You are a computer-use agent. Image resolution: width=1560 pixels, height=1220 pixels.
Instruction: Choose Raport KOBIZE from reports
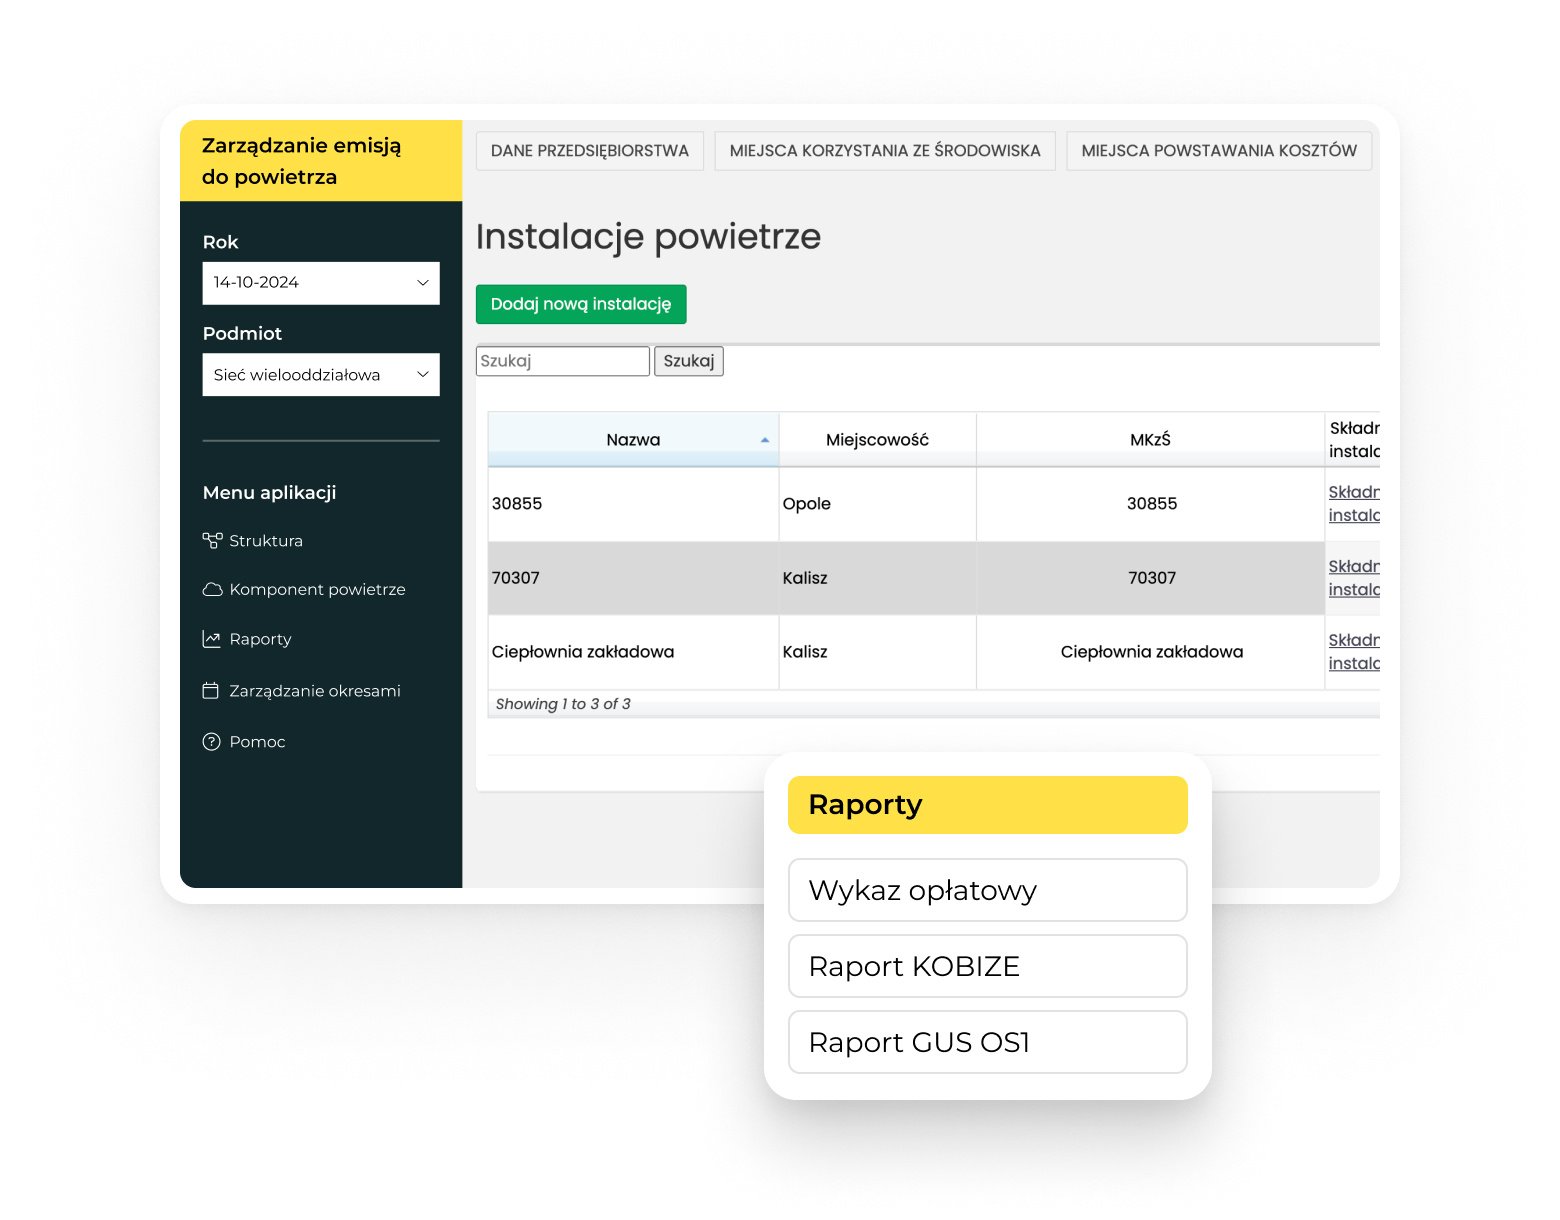pyautogui.click(x=987, y=966)
